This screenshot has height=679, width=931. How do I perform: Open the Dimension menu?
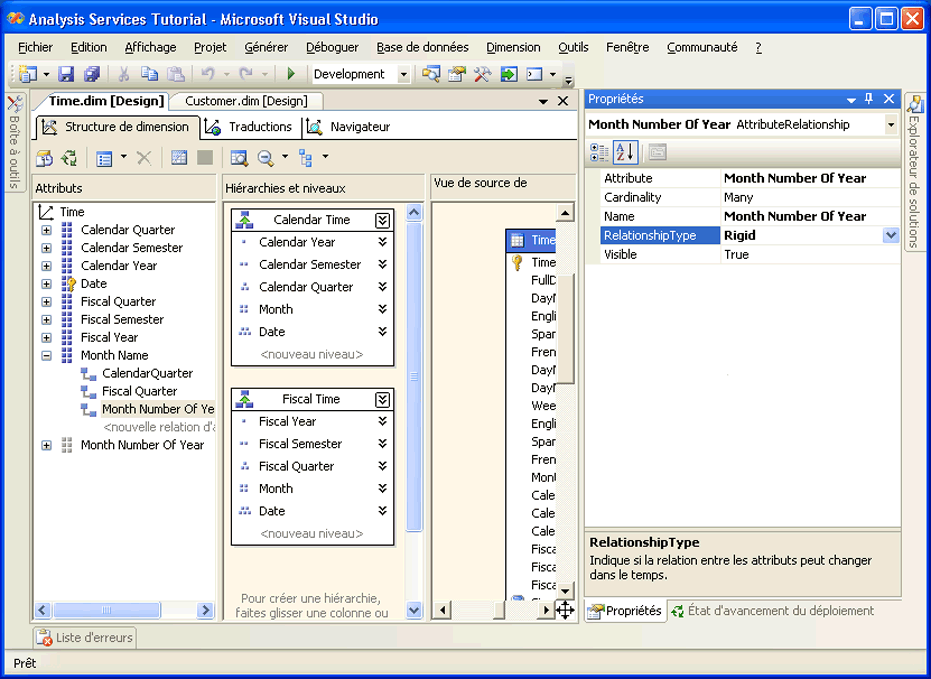[513, 47]
